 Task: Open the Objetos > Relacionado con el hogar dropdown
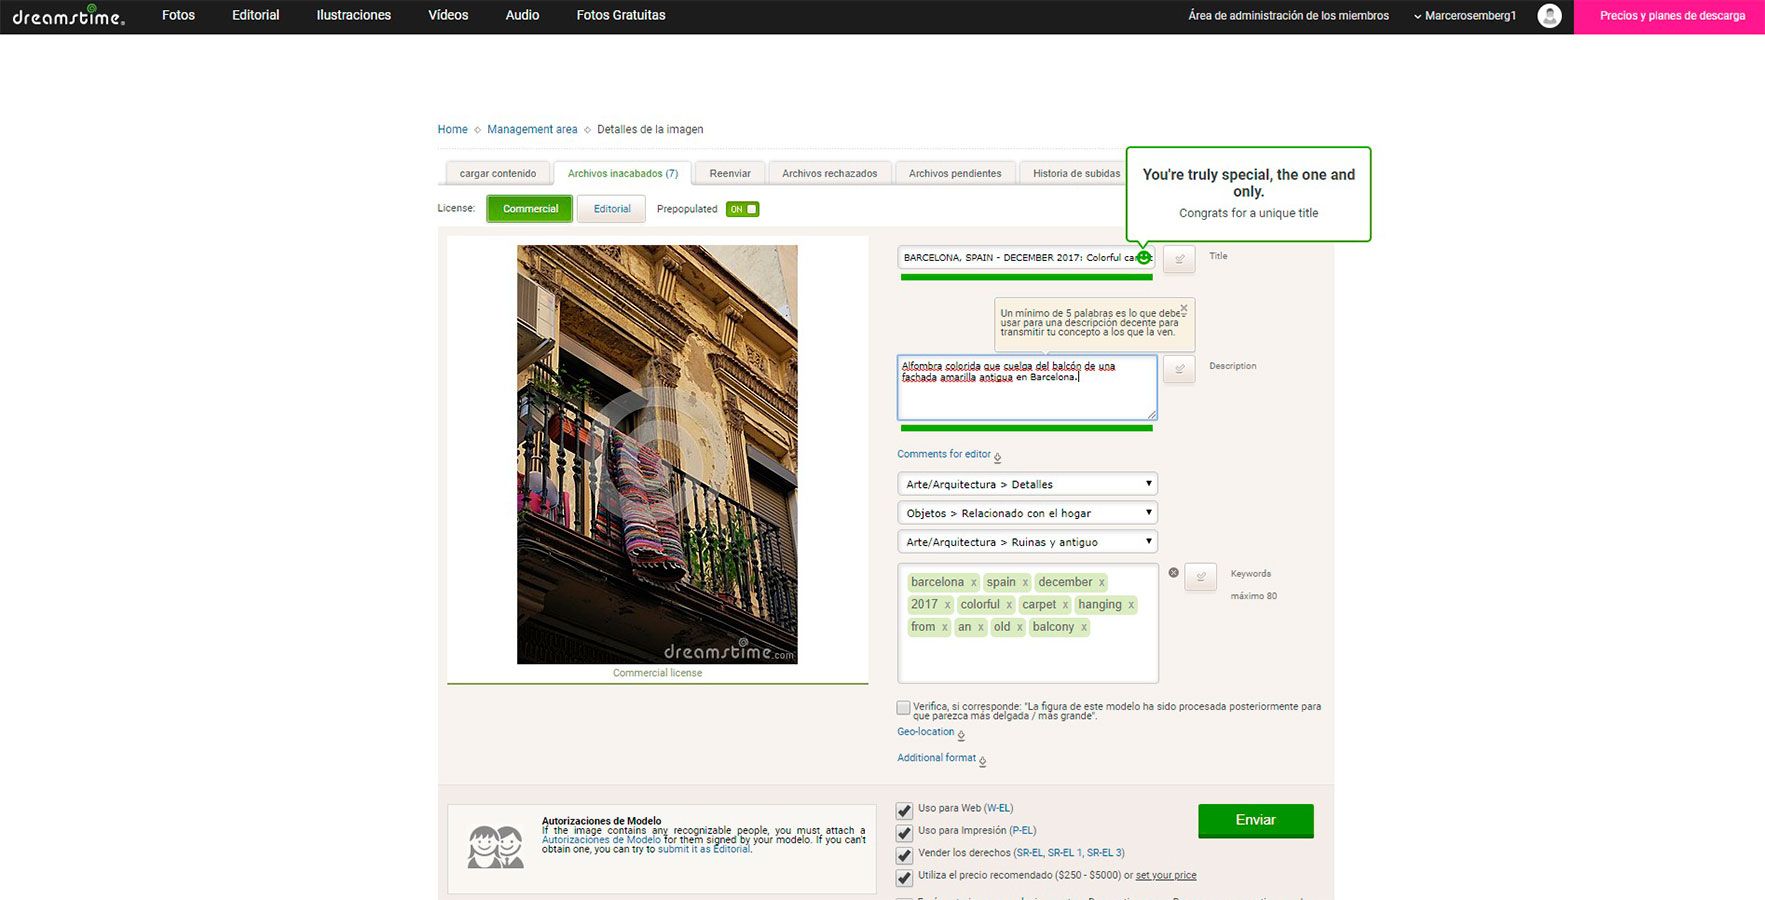(x=1027, y=513)
